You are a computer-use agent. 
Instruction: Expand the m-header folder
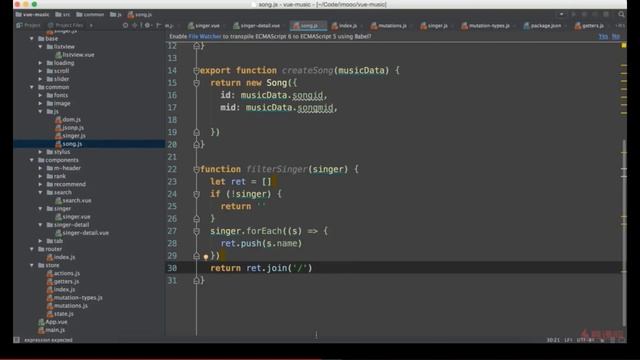click(x=40, y=168)
